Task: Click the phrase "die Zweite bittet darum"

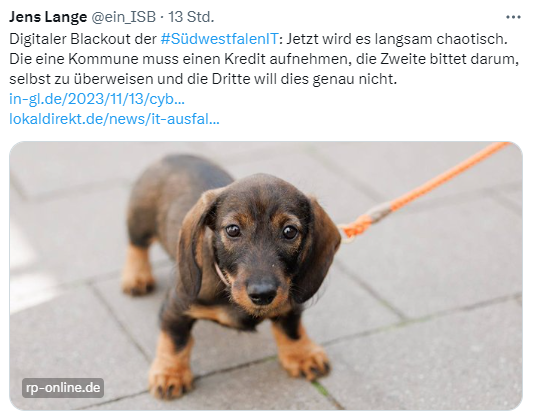Action: [435, 59]
